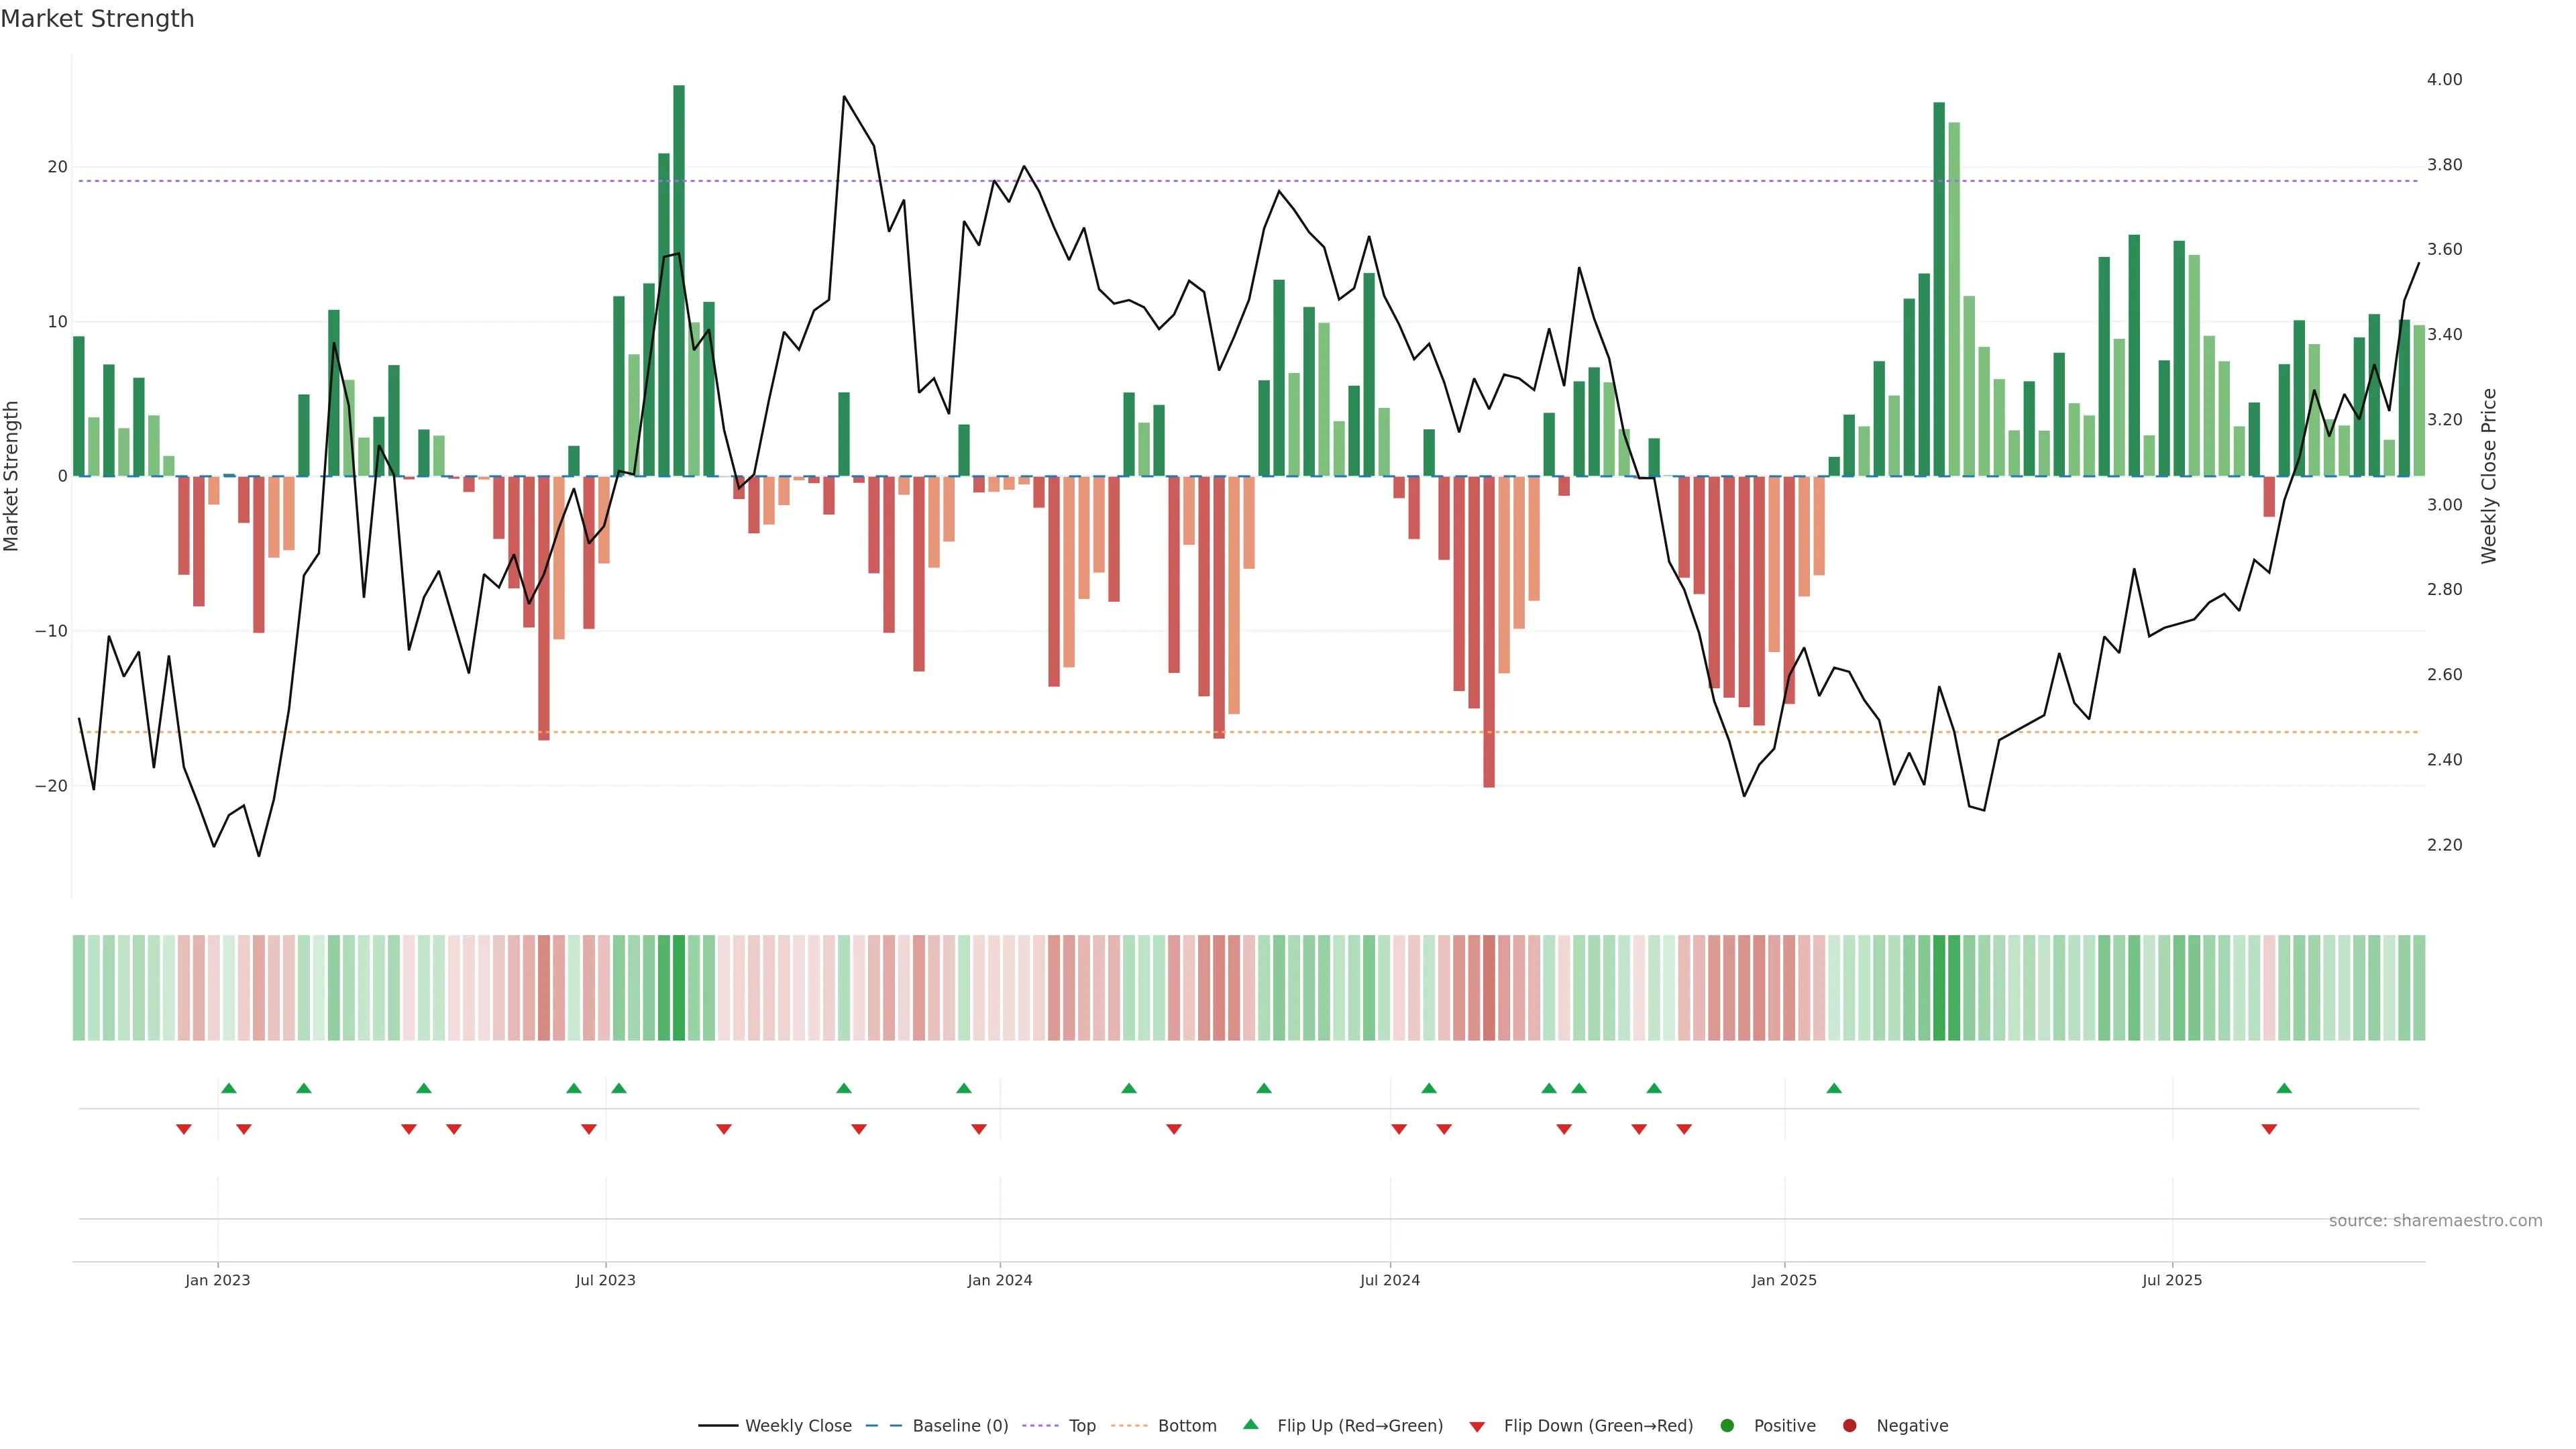Click the darkest green heatmap cell in 2025

pyautogui.click(x=1939, y=988)
